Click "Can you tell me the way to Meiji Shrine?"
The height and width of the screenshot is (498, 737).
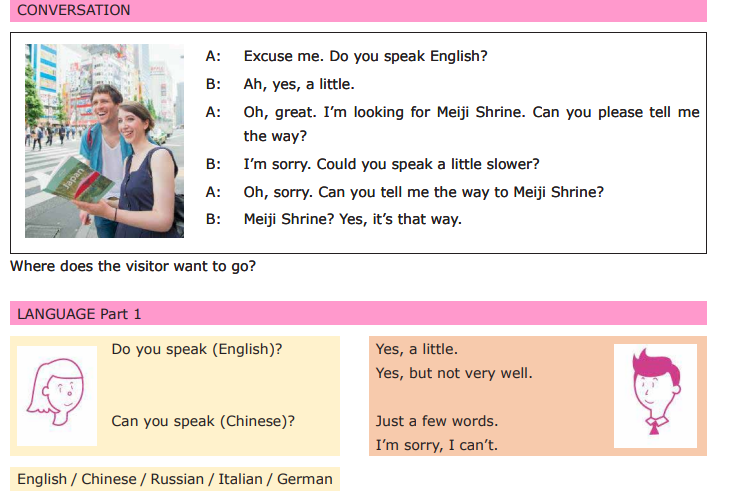(x=424, y=192)
